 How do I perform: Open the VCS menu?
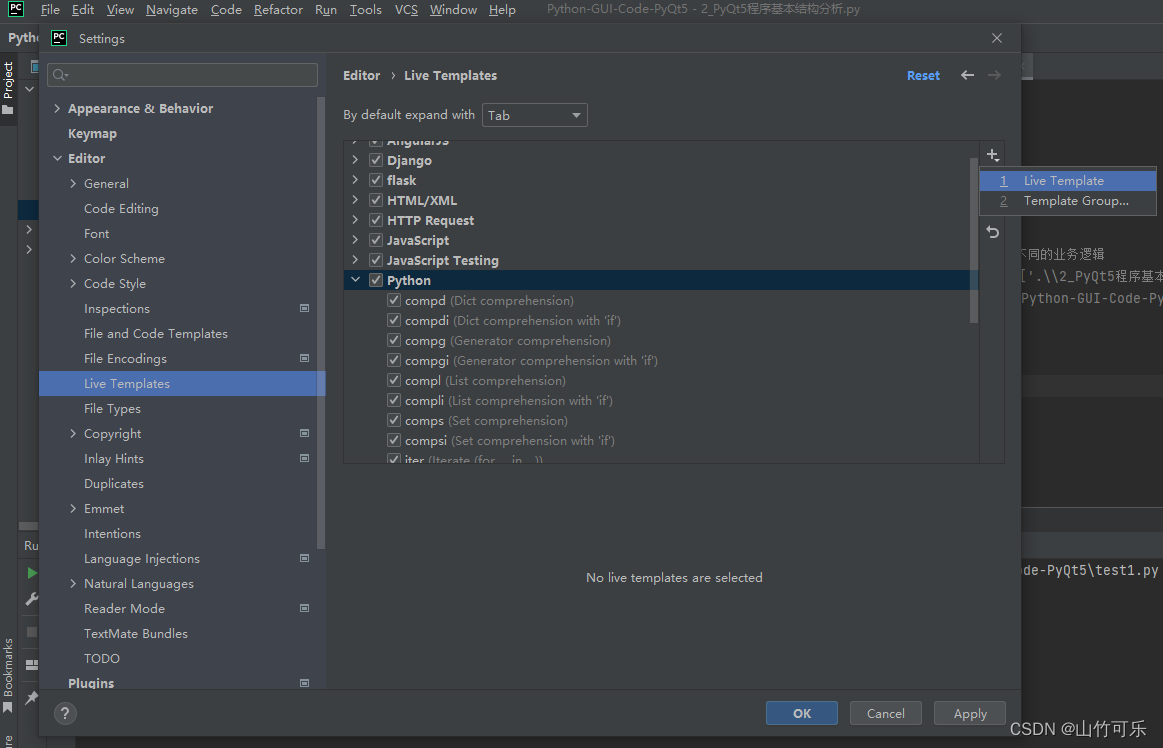click(x=406, y=10)
